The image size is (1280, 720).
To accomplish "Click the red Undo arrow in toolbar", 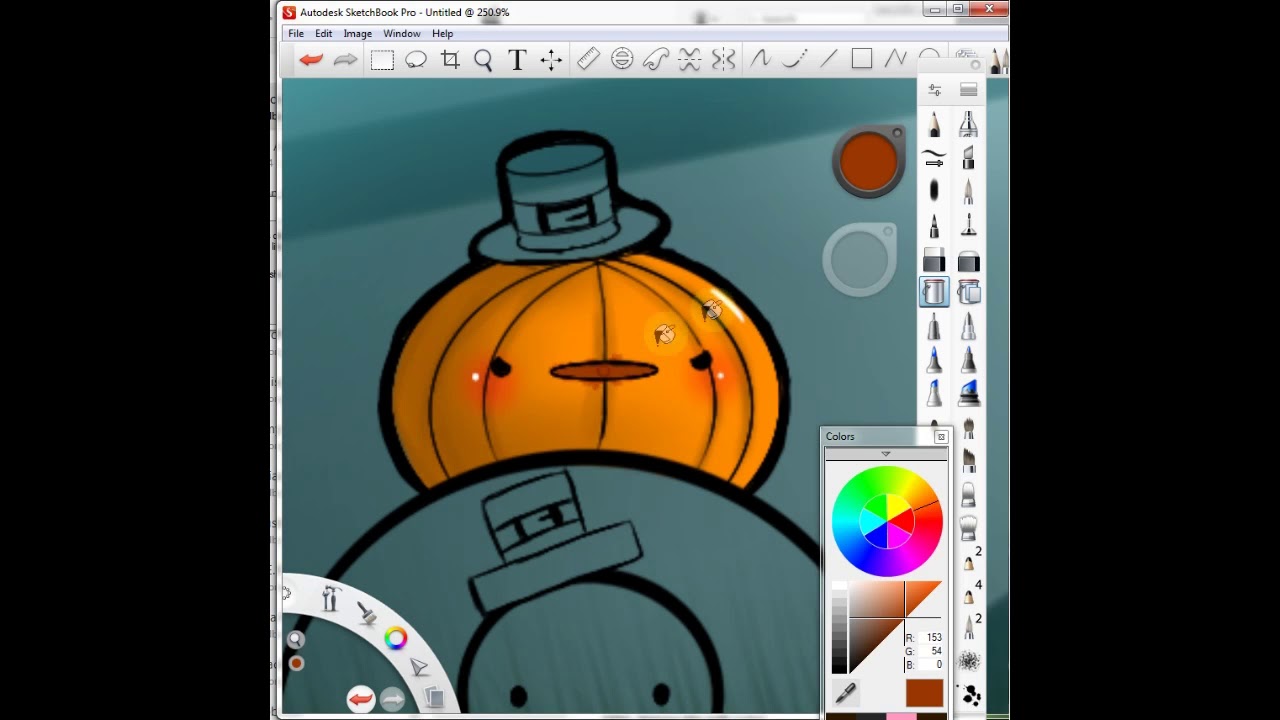I will (311, 60).
